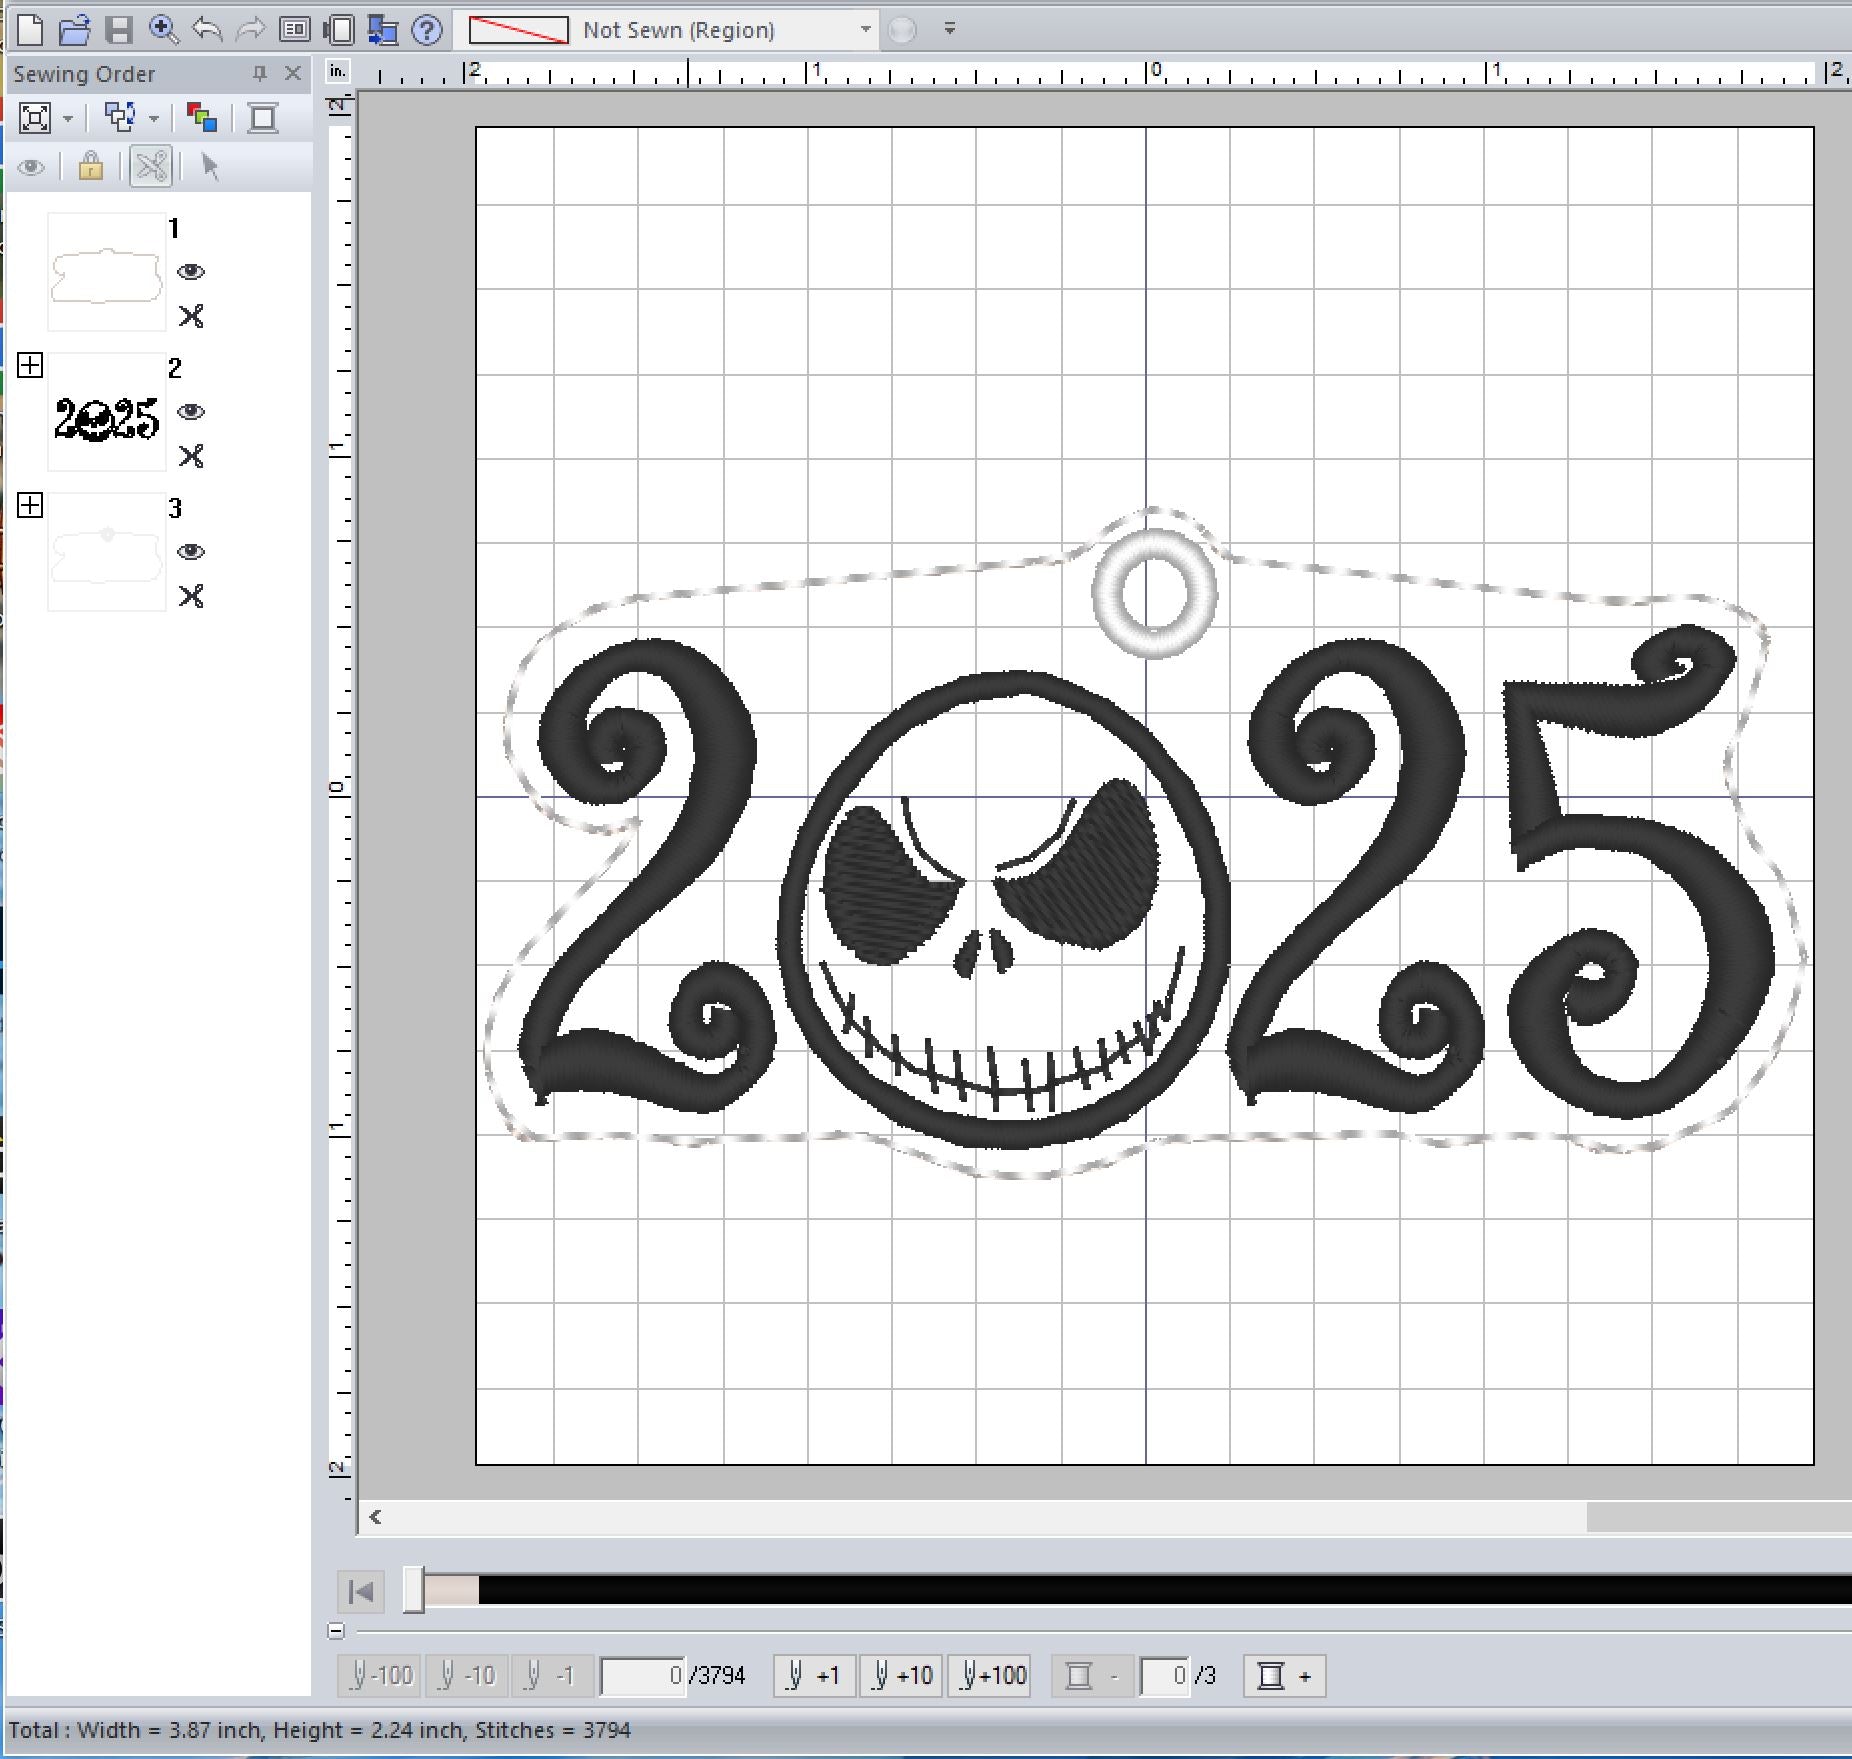Toggle visibility of sewing item 3
The image size is (1852, 1759).
(190, 552)
